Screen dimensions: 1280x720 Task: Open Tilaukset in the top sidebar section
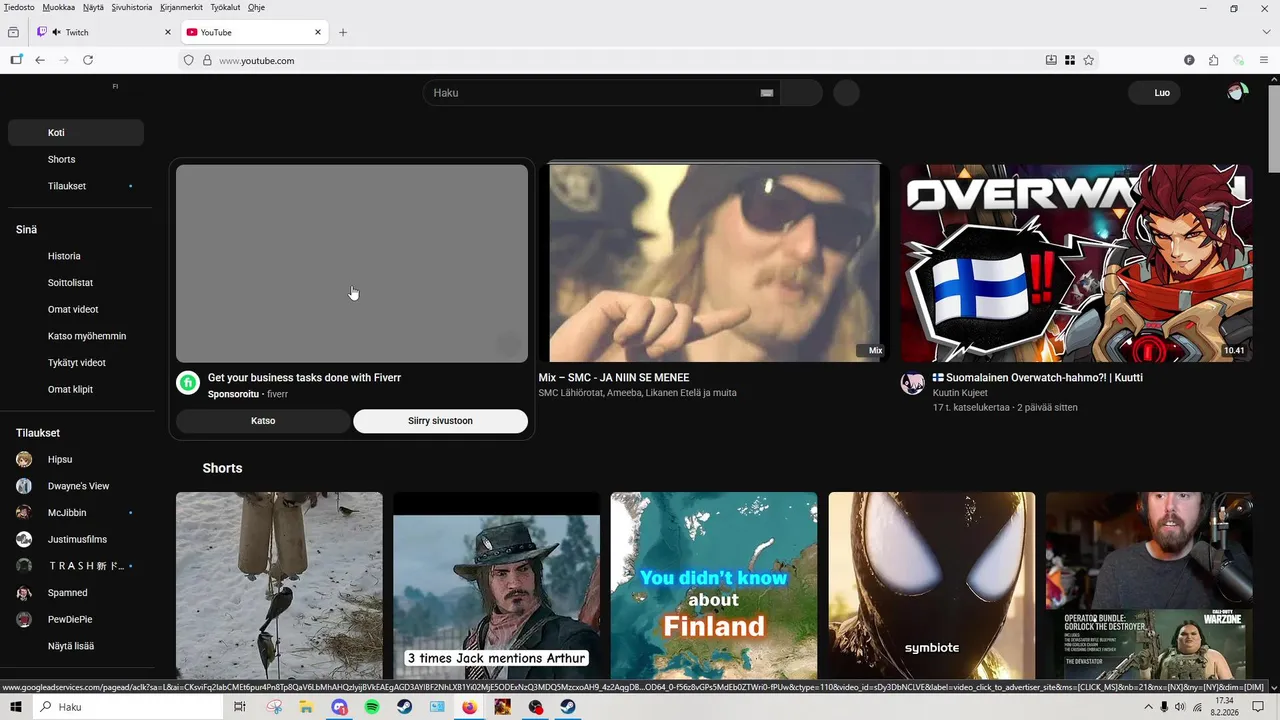click(x=76, y=186)
